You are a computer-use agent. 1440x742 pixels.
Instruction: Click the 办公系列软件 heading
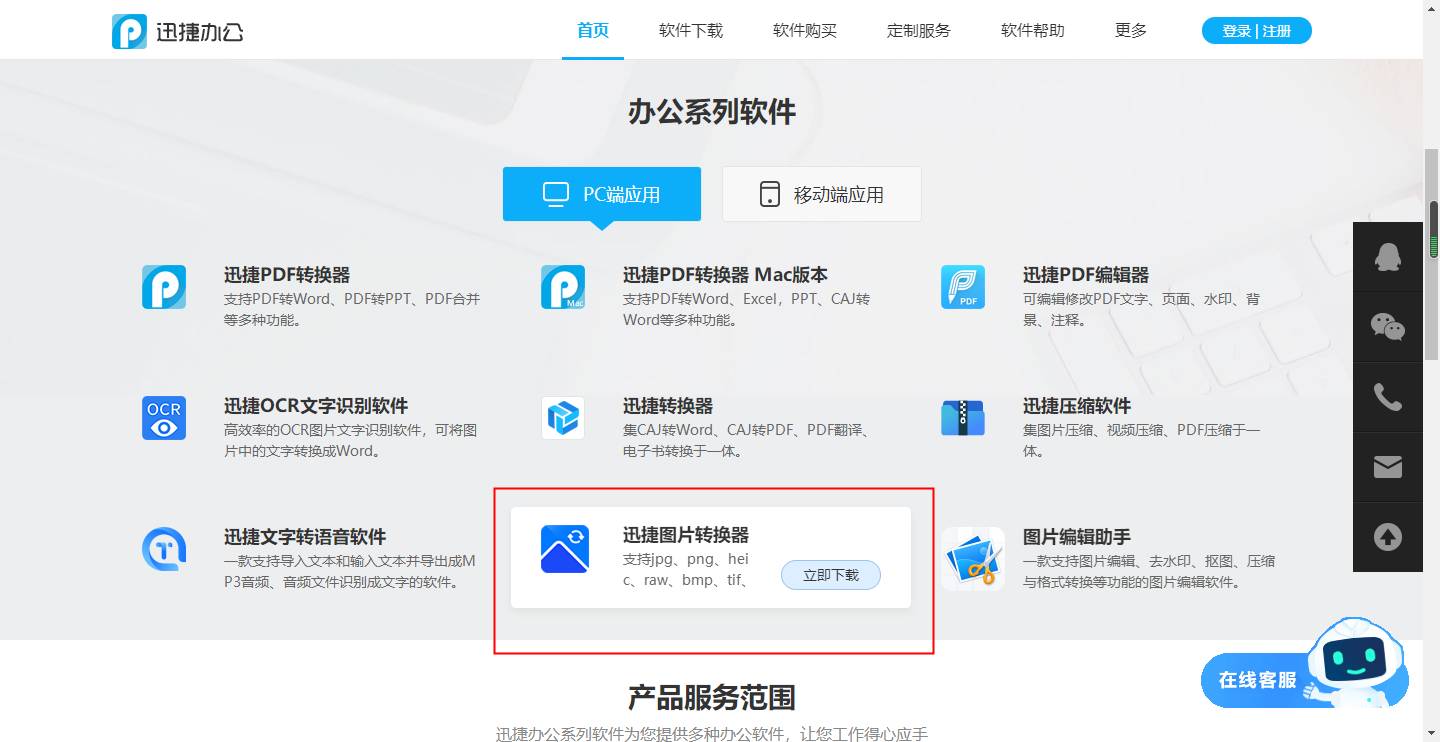click(x=712, y=112)
